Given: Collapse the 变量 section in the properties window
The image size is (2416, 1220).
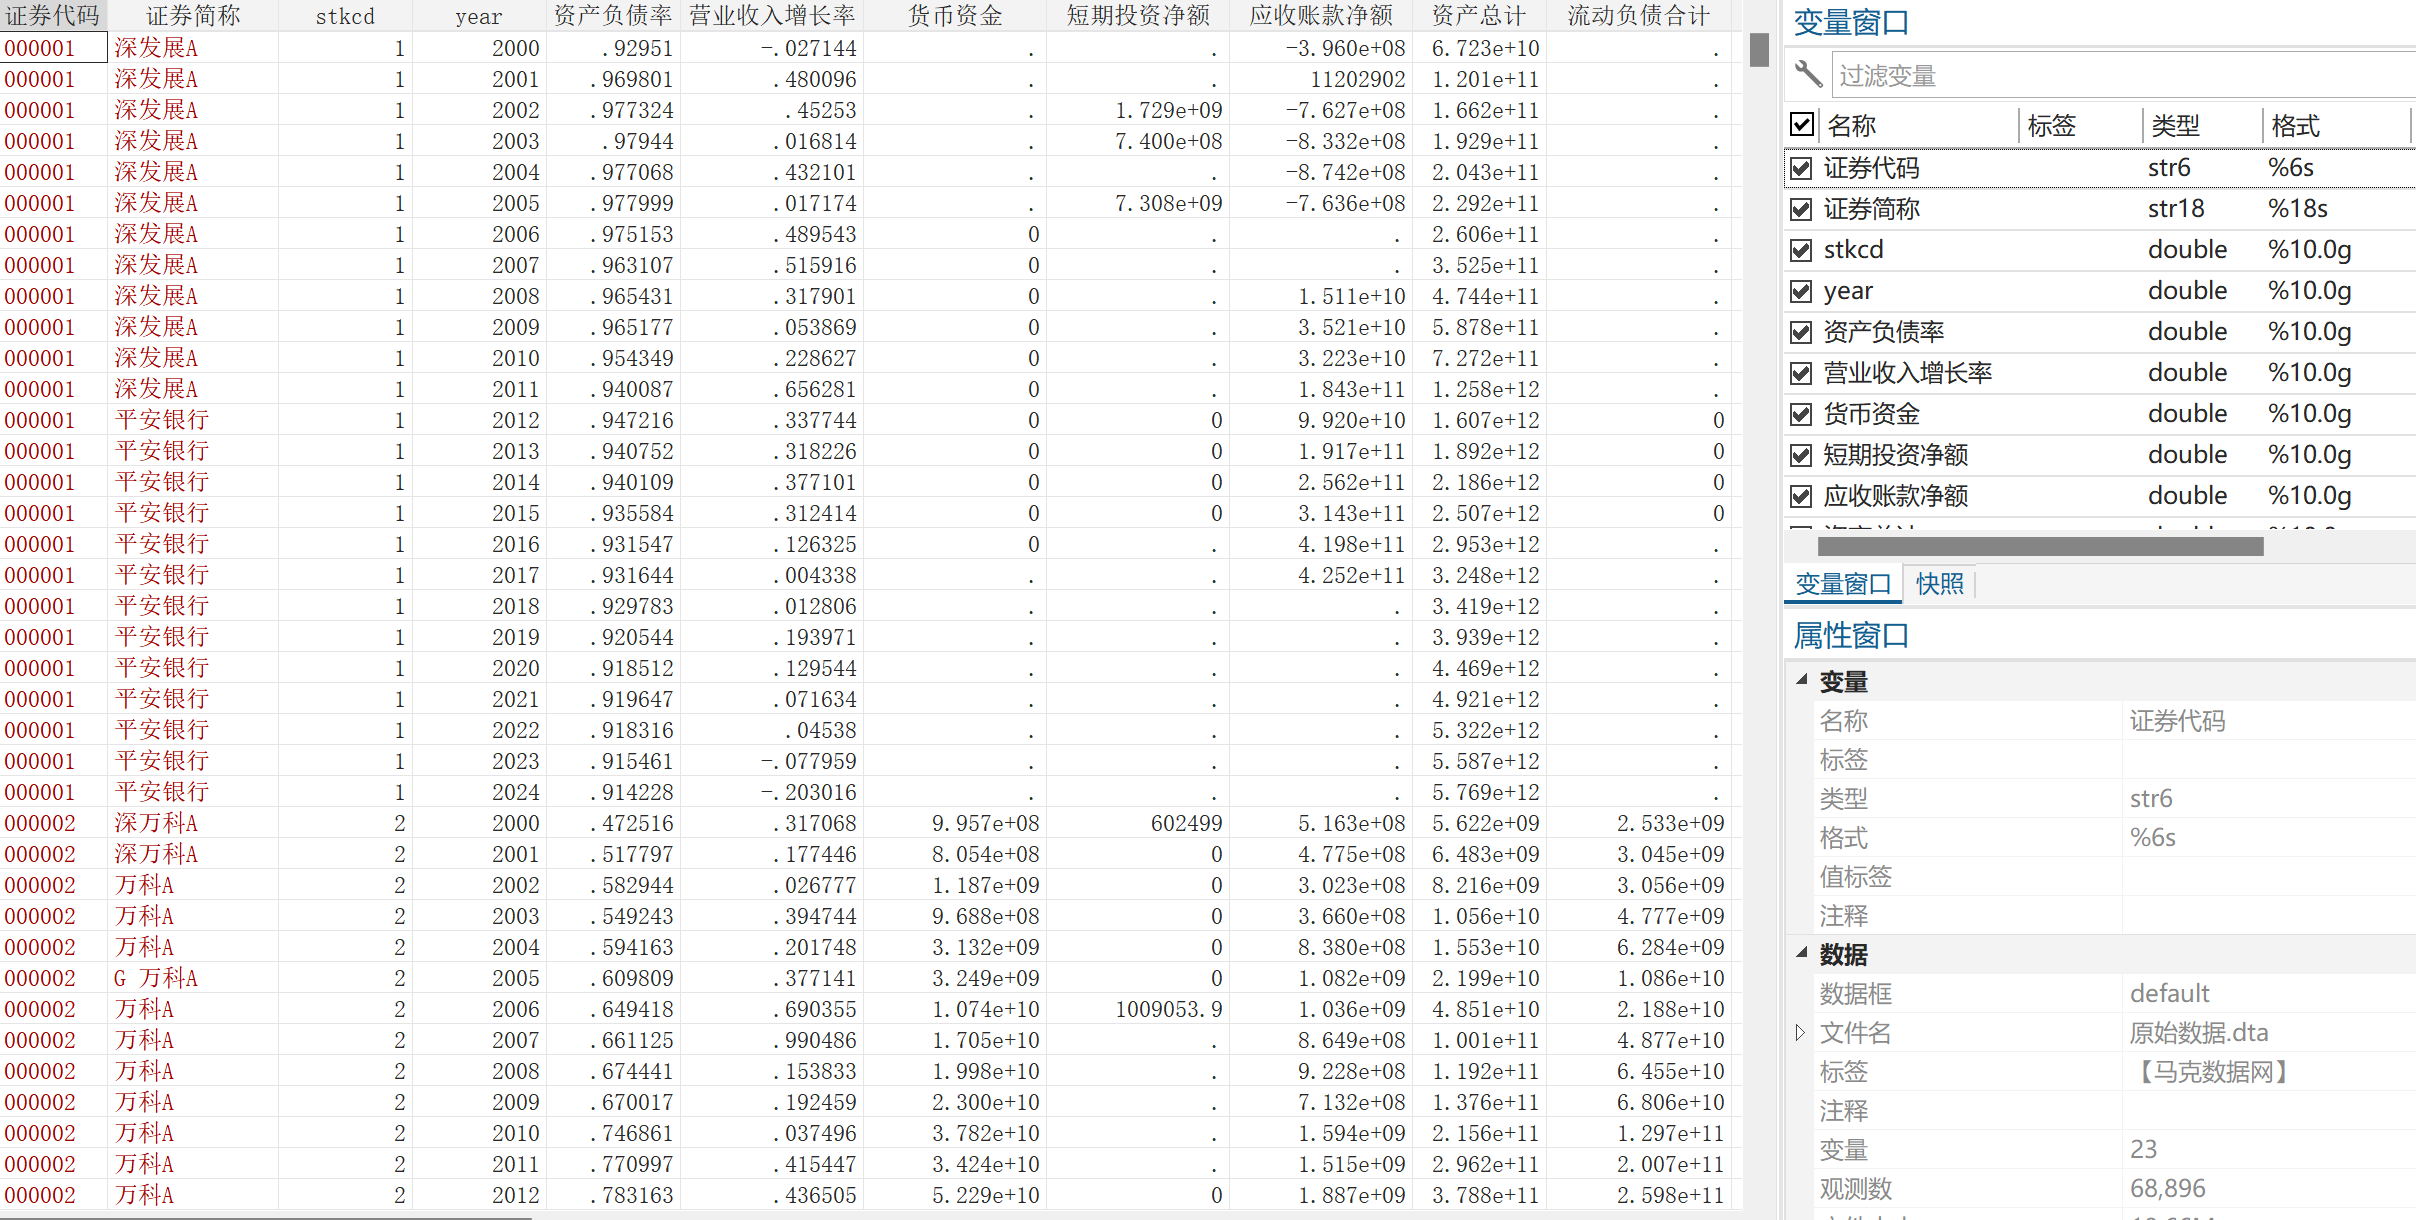Looking at the screenshot, I should (x=1802, y=680).
